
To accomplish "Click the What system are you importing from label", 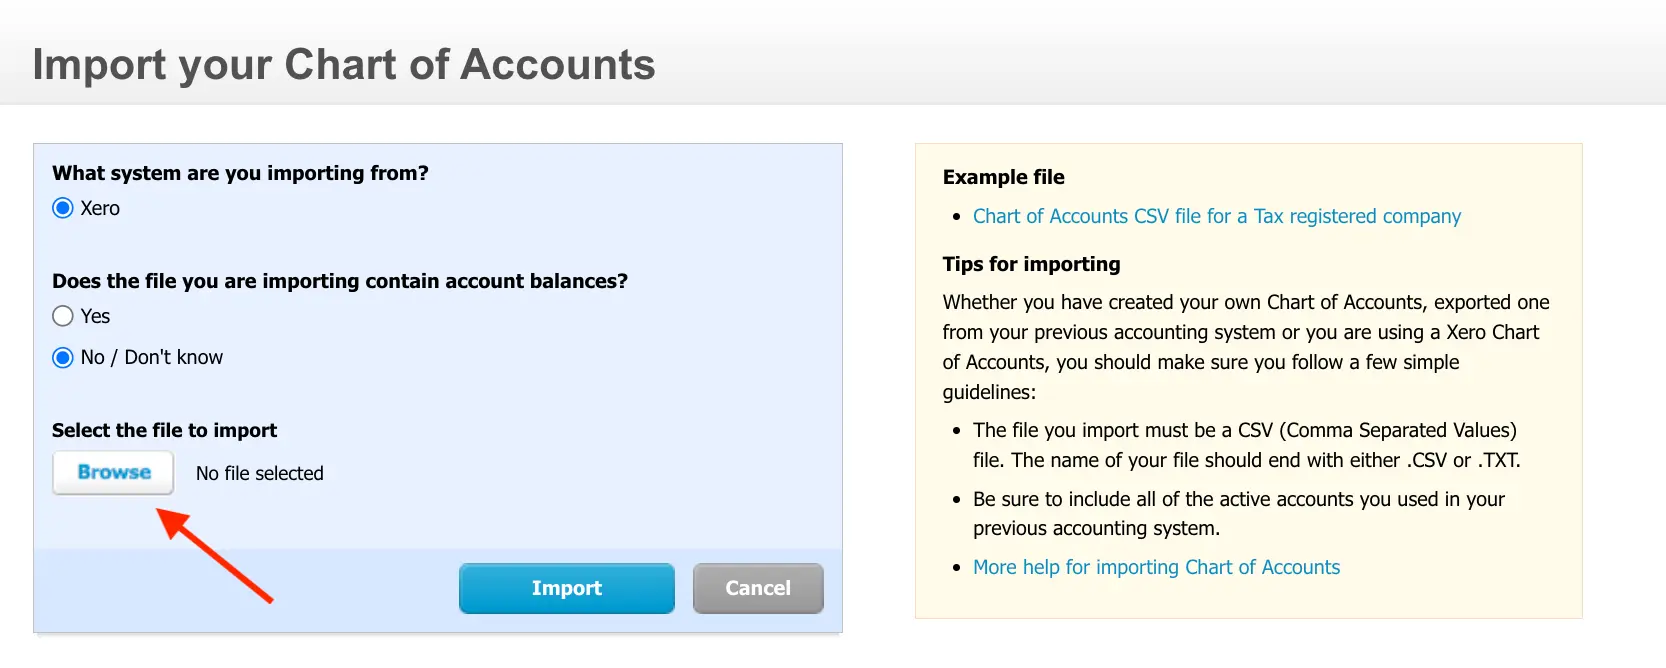I will point(240,173).
